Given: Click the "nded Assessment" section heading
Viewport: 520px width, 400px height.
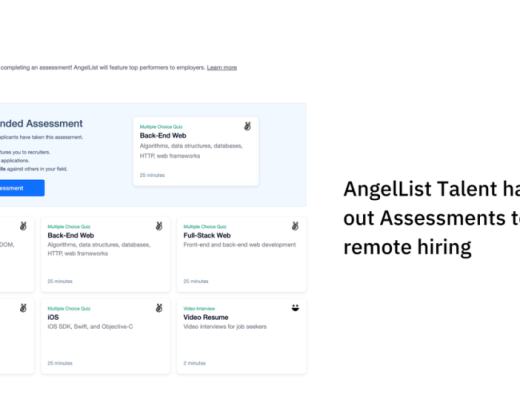Looking at the screenshot, I should point(41,124).
